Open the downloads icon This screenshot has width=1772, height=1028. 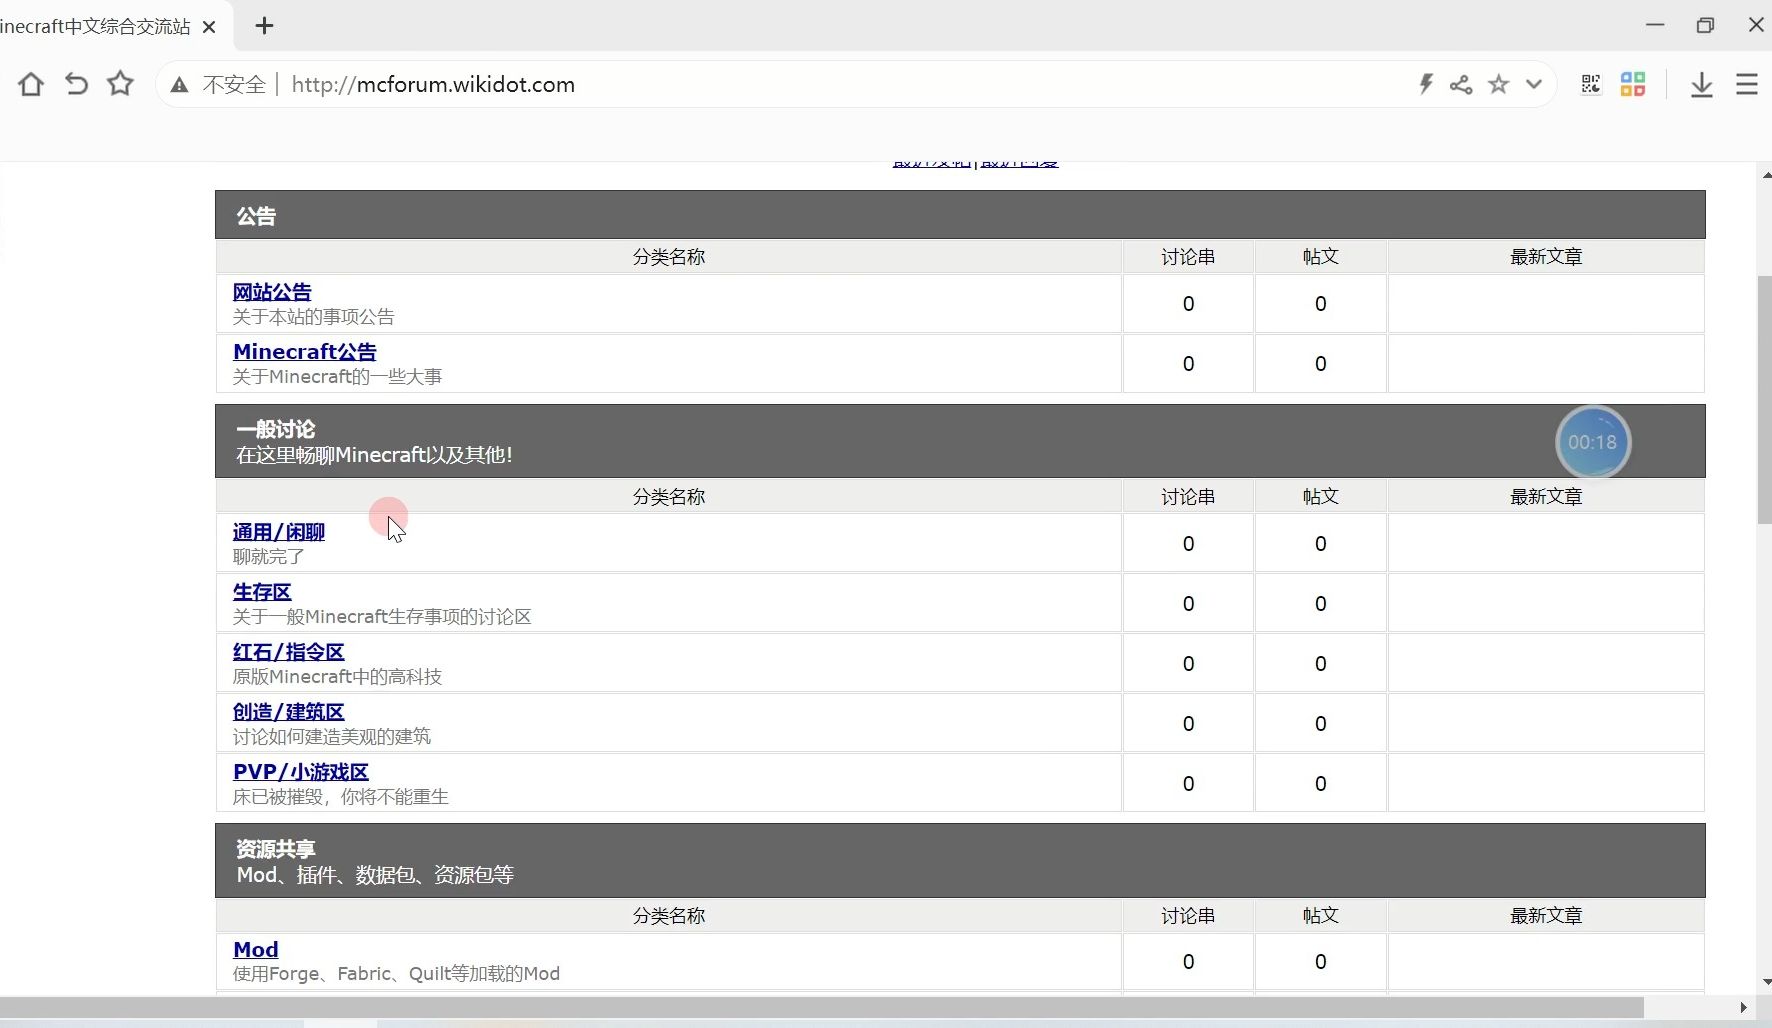[1701, 85]
